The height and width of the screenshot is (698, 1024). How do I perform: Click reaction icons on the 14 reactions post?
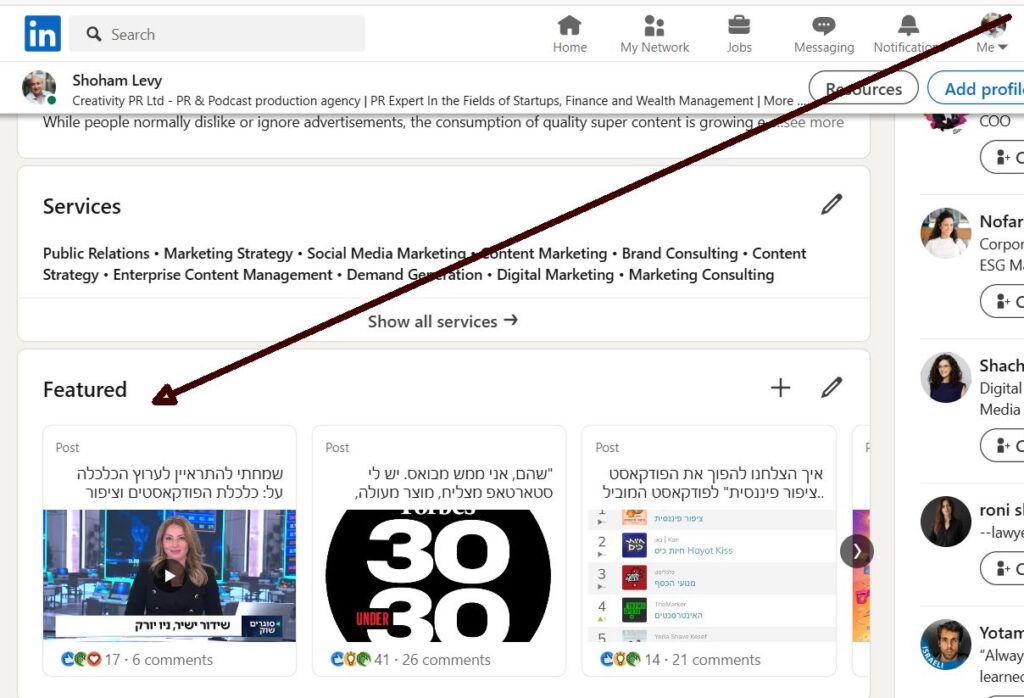pos(620,659)
